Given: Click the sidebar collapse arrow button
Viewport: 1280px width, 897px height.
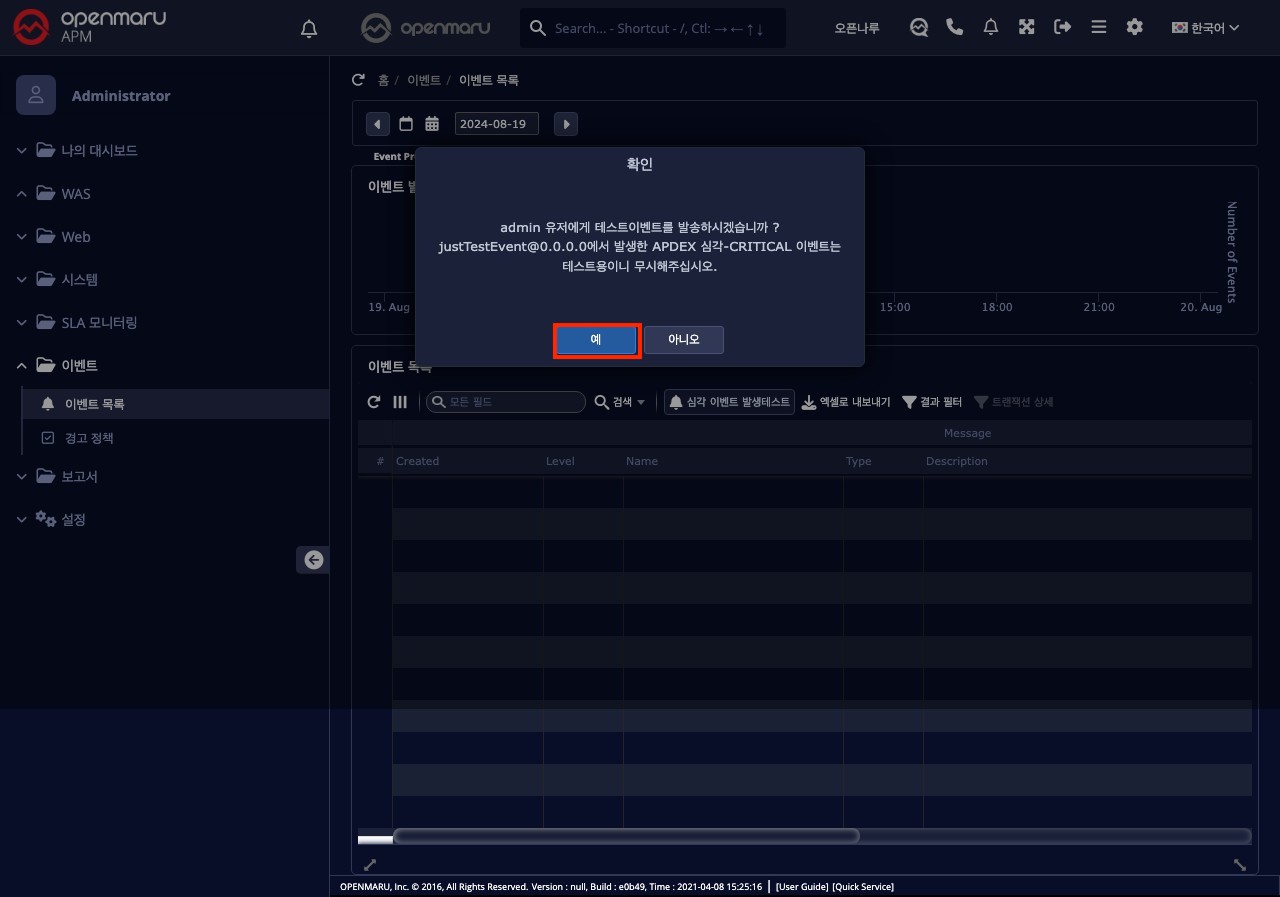Looking at the screenshot, I should 313,560.
